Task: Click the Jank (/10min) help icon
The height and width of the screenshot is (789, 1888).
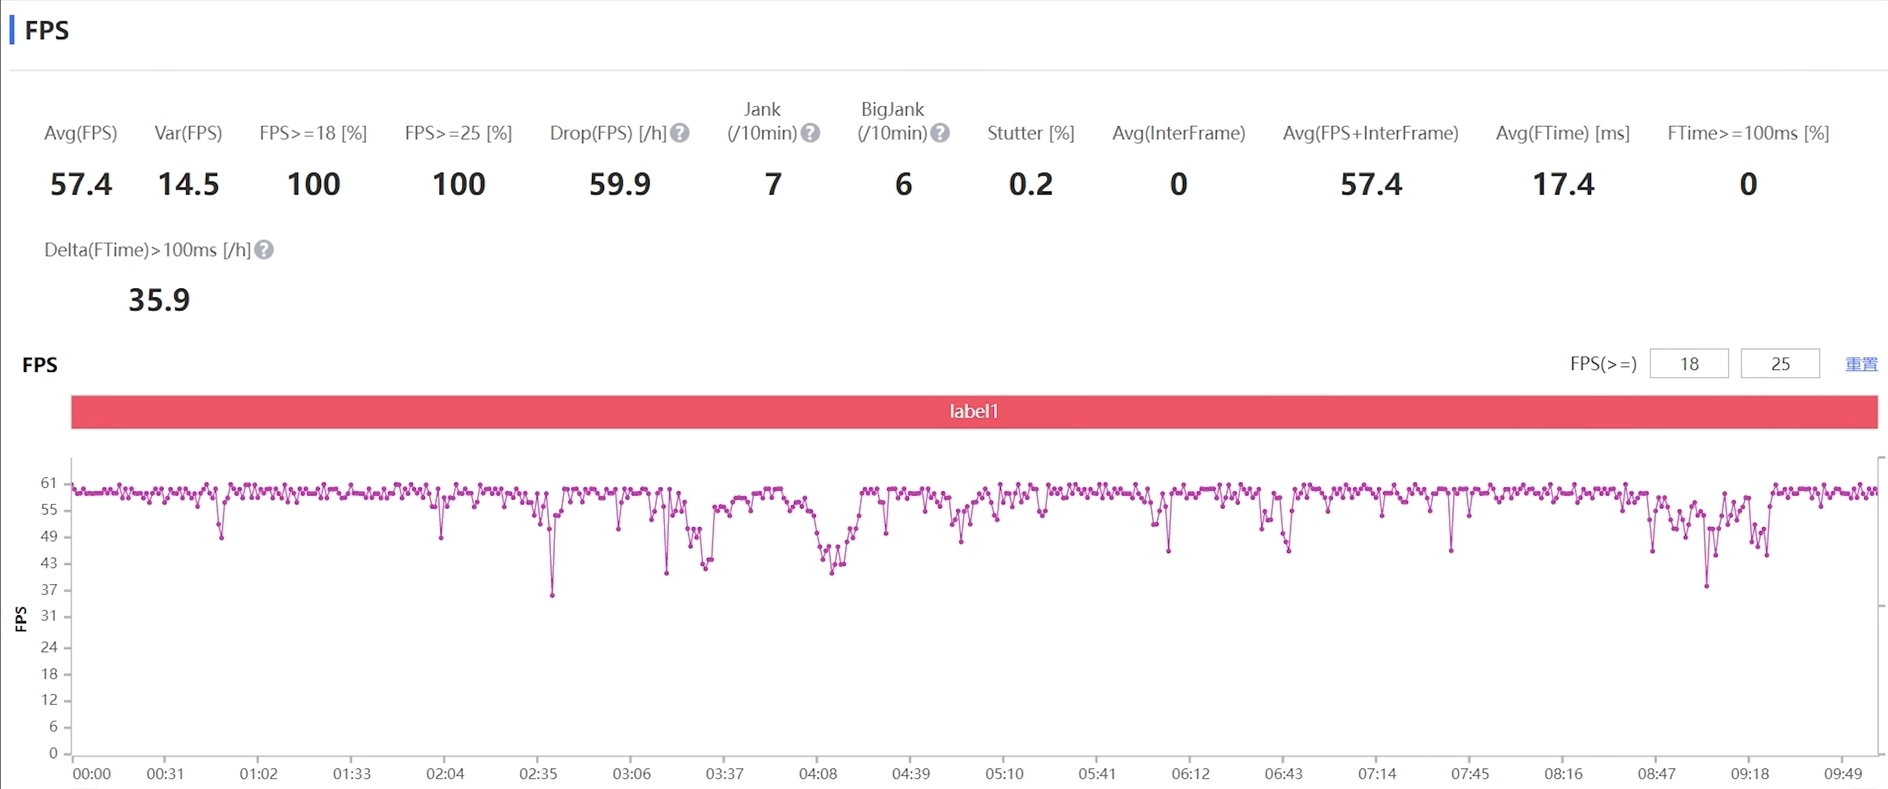Action: click(811, 133)
